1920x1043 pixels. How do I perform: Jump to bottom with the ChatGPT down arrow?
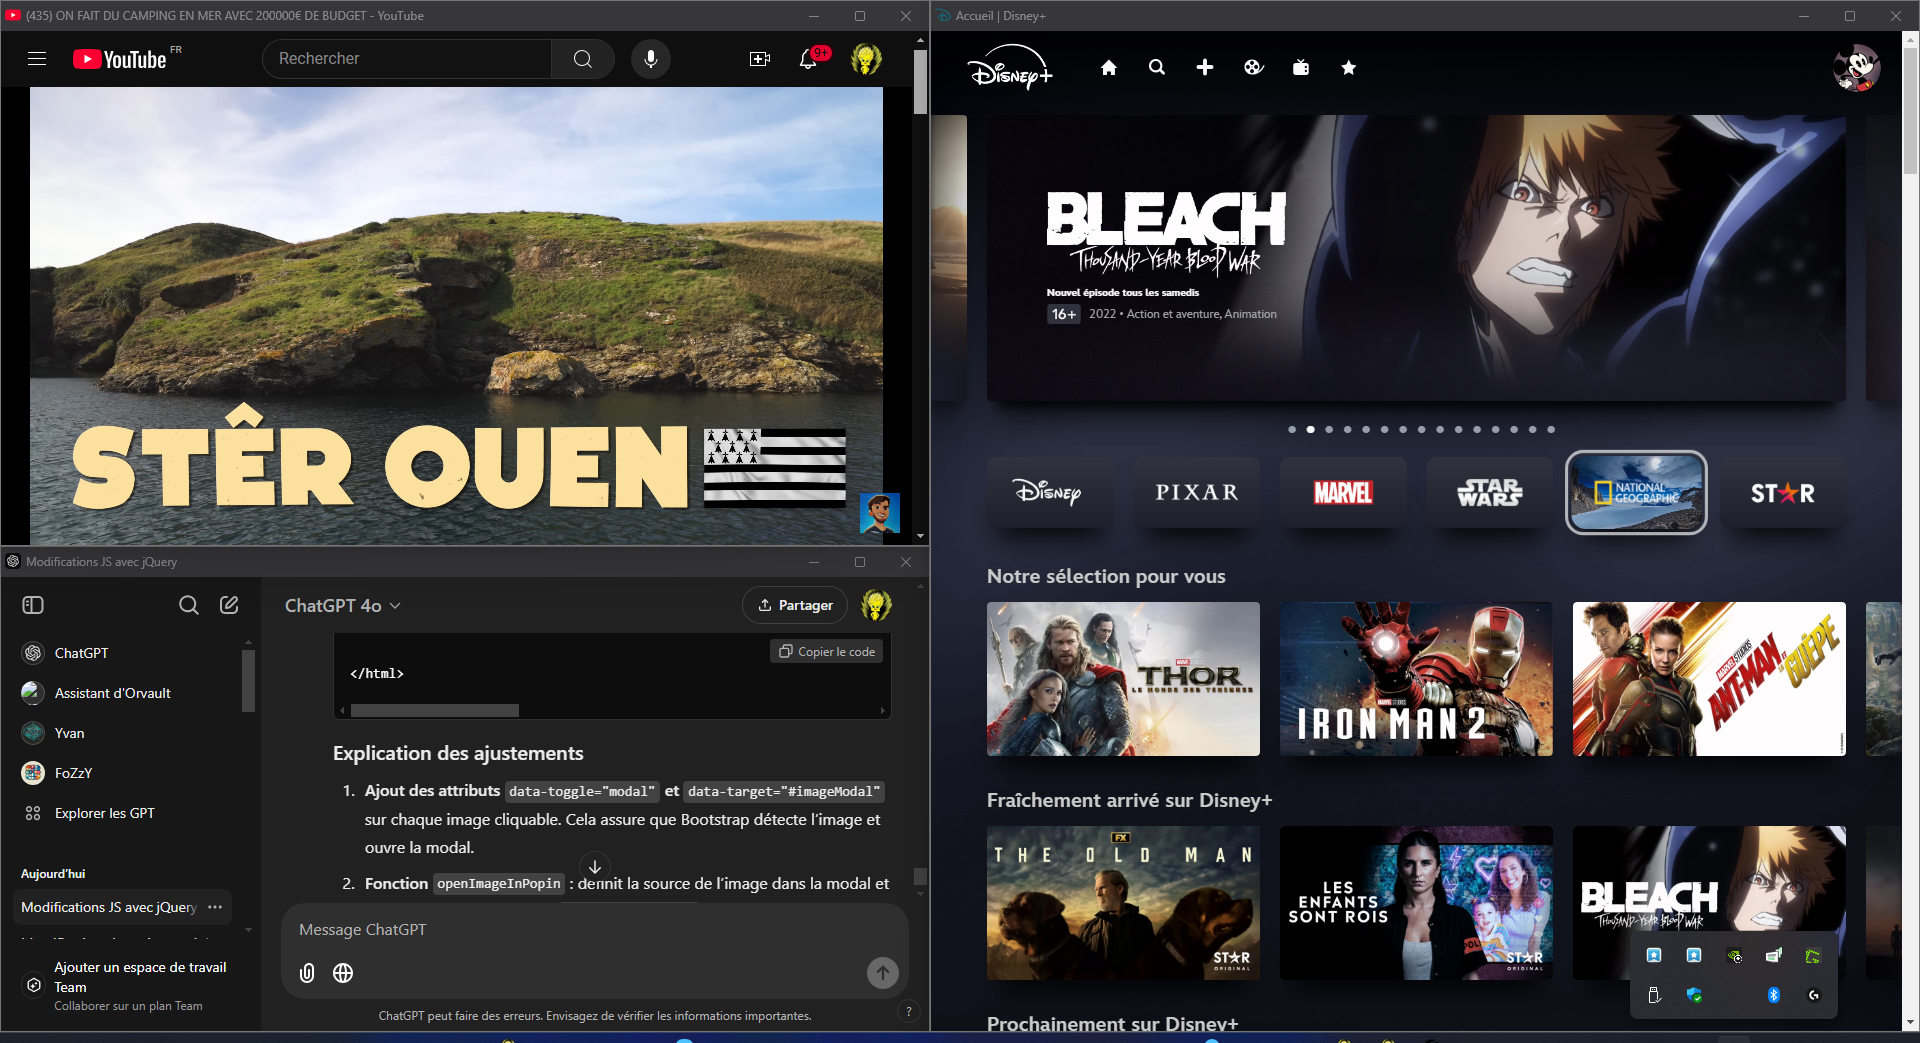click(595, 867)
